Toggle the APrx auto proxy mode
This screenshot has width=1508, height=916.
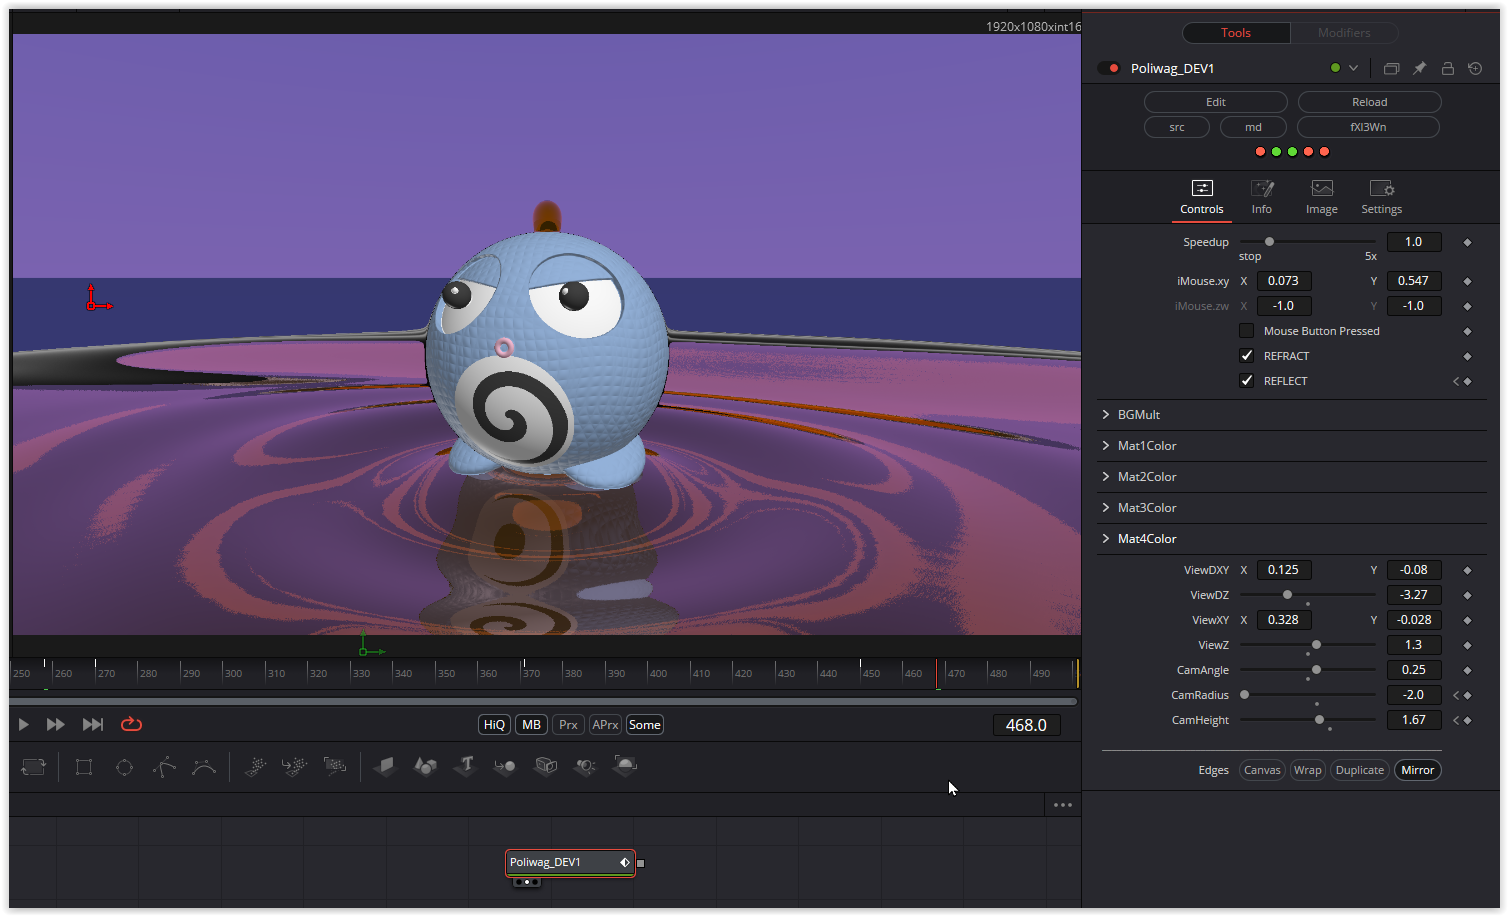click(605, 725)
